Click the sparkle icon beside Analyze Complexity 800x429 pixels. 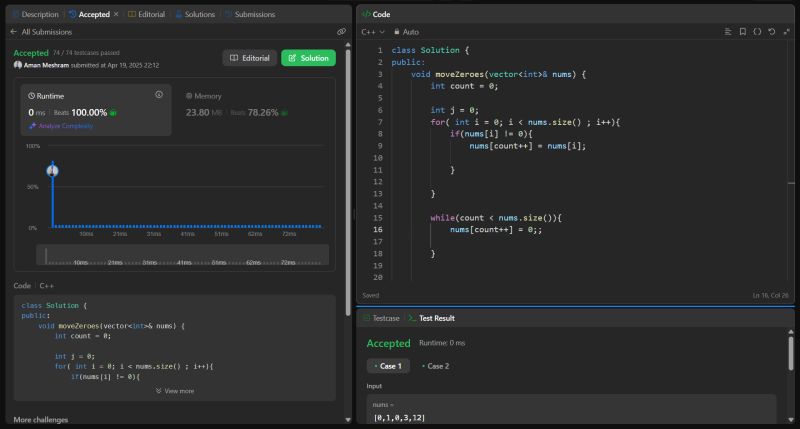click(32, 125)
